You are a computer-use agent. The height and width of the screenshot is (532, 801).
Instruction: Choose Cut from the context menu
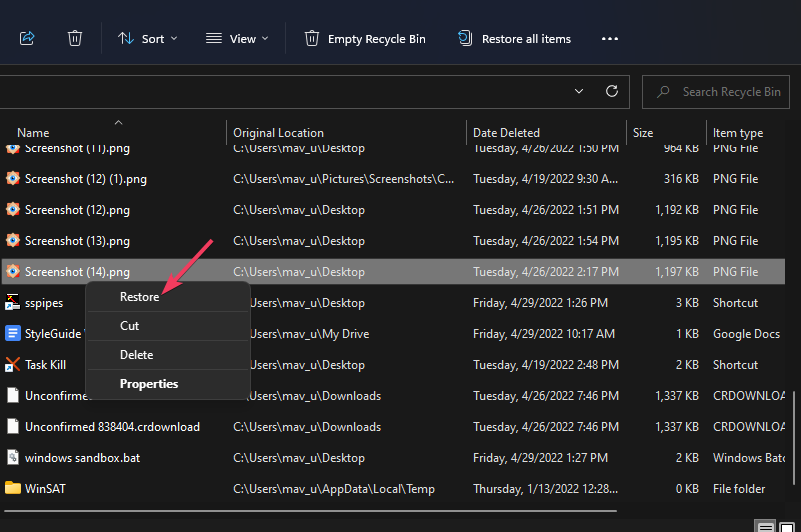tap(130, 326)
